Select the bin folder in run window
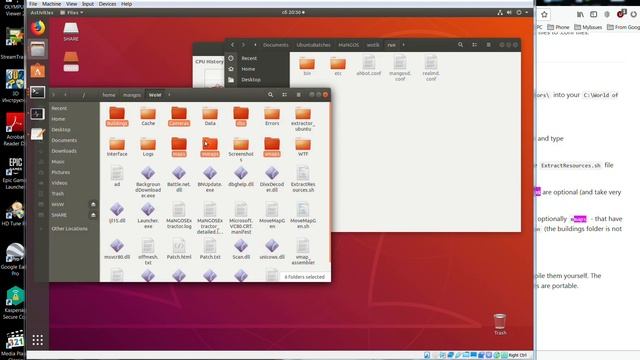This screenshot has height=360, width=640. coord(307,66)
